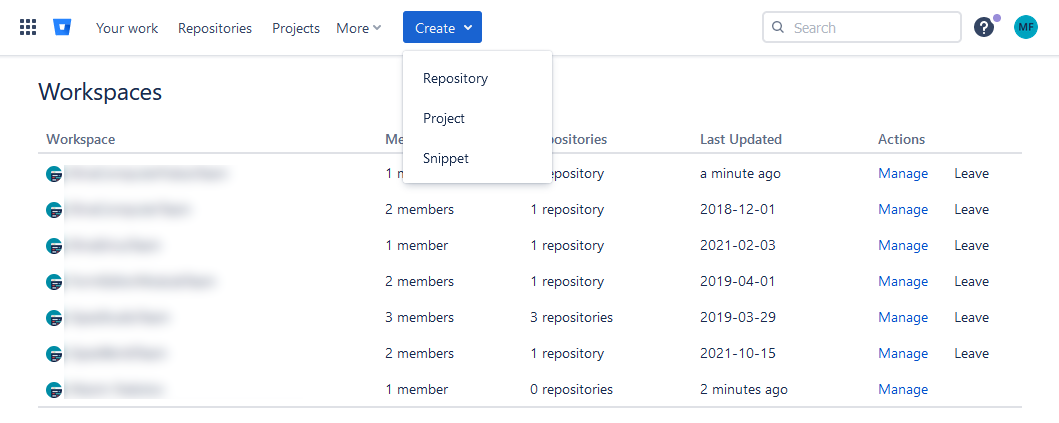
Task: Choose Repository from the Create menu
Action: [x=477, y=78]
